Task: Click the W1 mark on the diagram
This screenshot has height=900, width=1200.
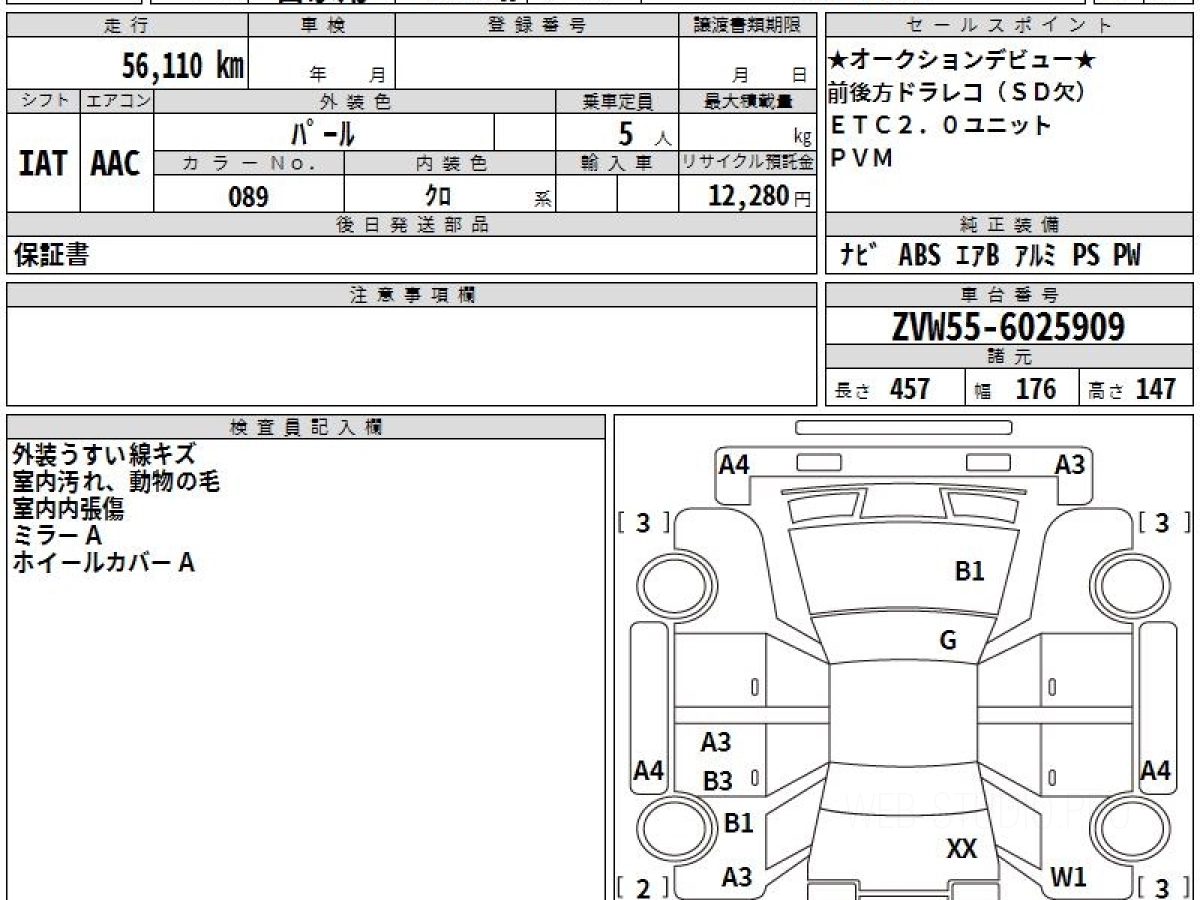Action: [1068, 878]
